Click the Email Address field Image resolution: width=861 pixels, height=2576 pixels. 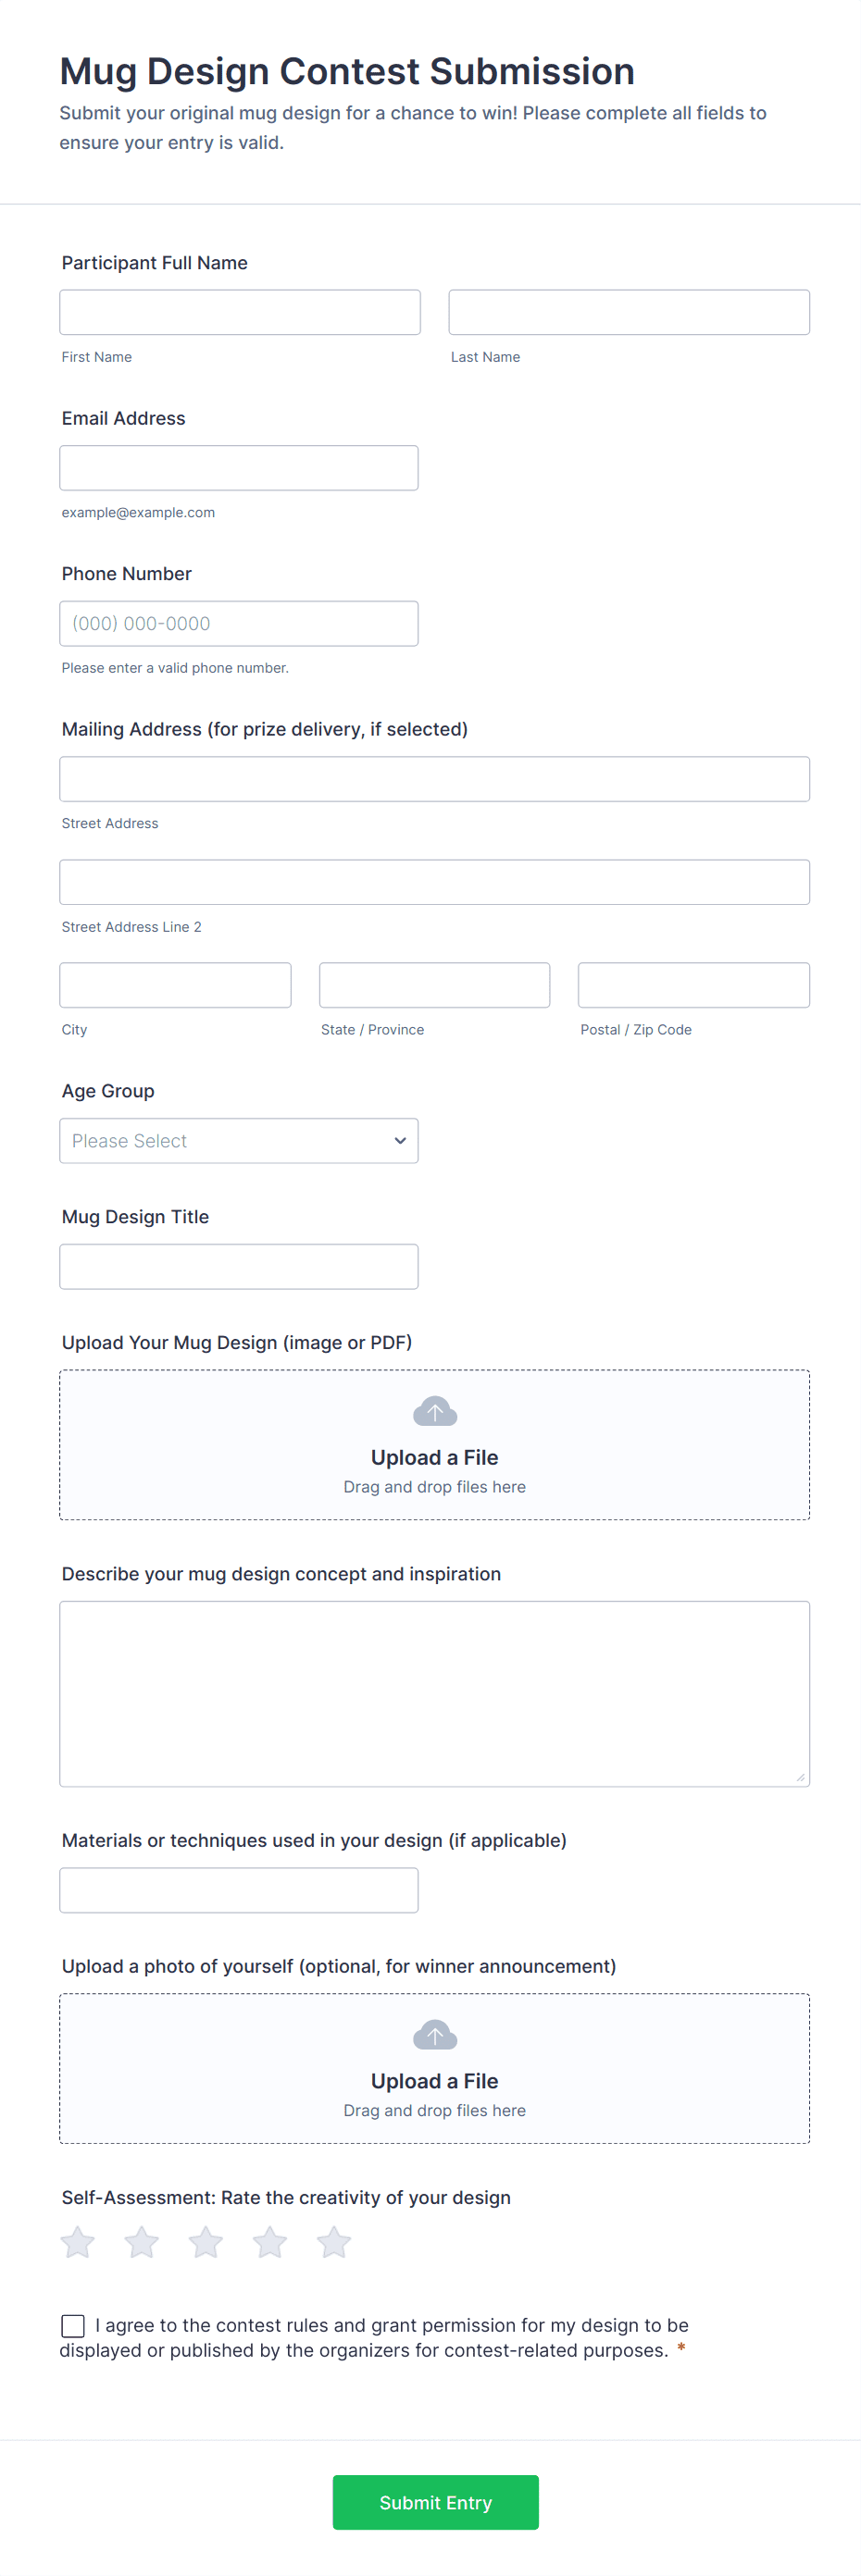coord(239,467)
